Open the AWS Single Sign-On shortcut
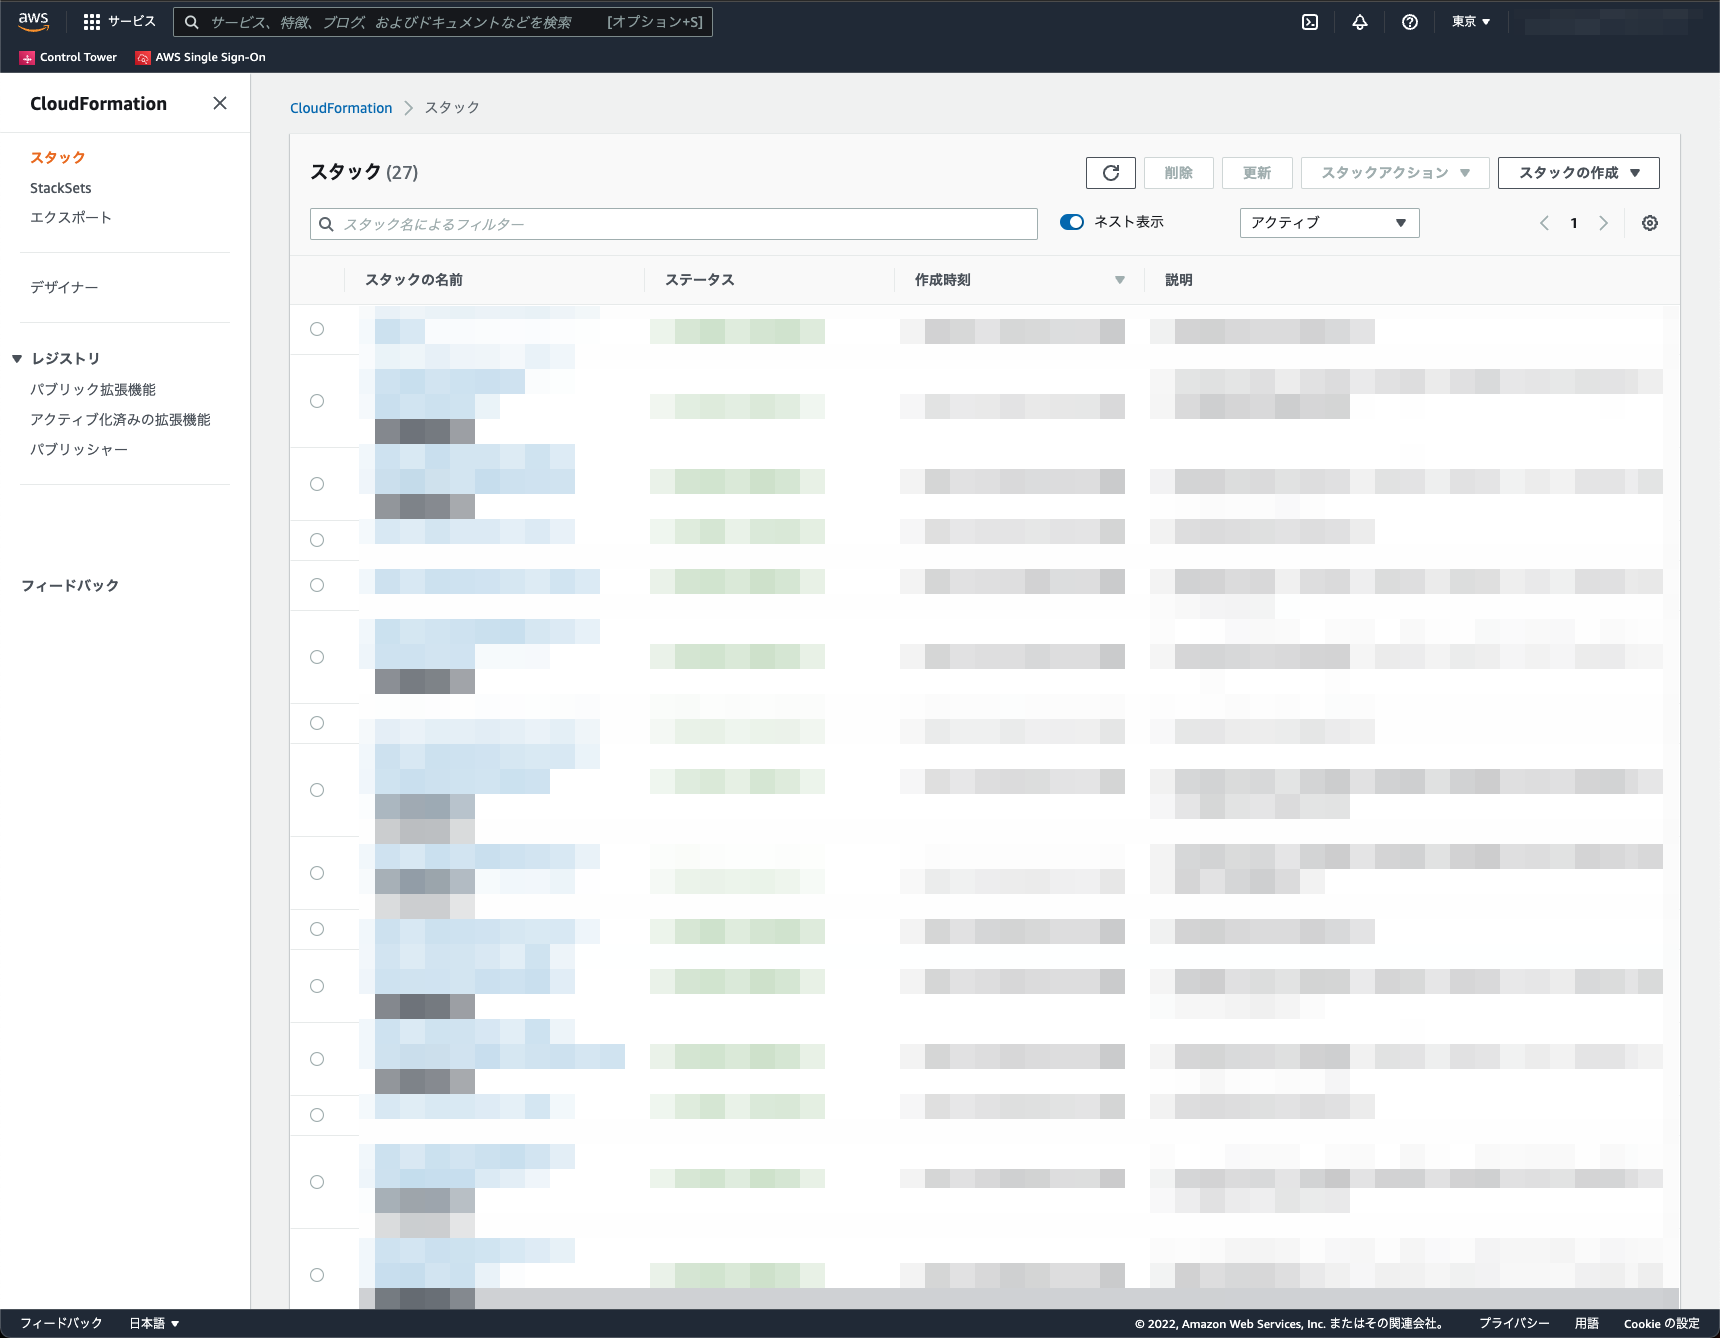This screenshot has width=1720, height=1338. [200, 57]
